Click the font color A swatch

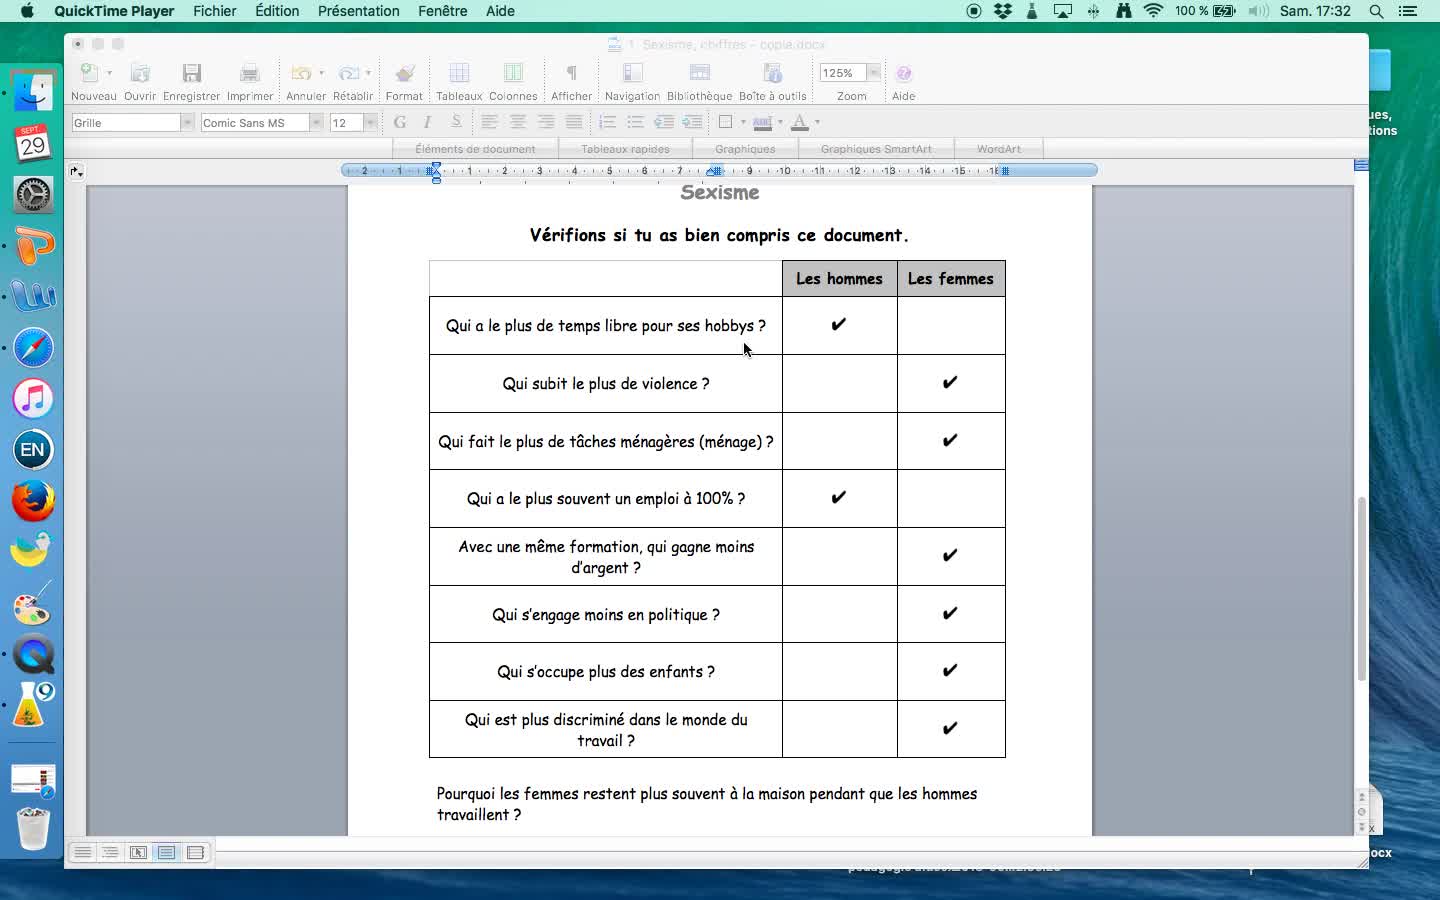pos(799,122)
